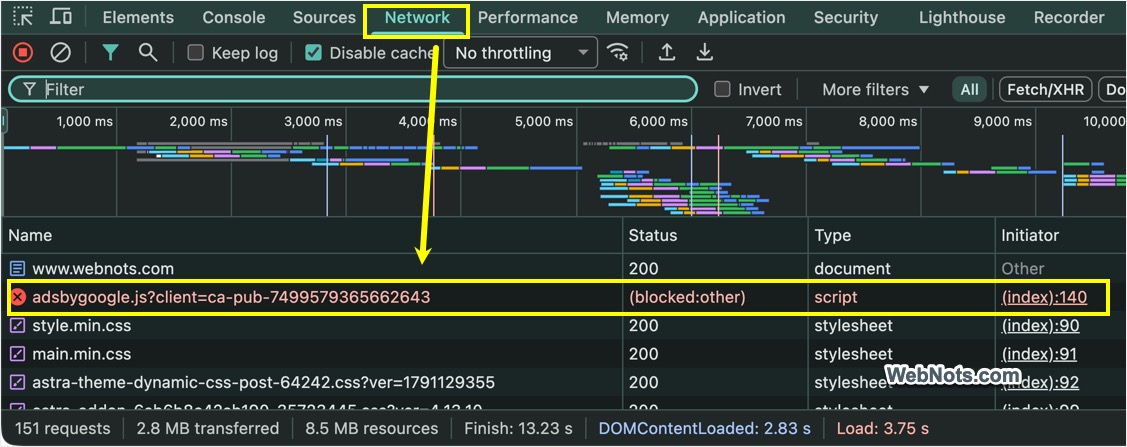Import HAR file upload icon
The width and height of the screenshot is (1127, 447).
[x=667, y=52]
